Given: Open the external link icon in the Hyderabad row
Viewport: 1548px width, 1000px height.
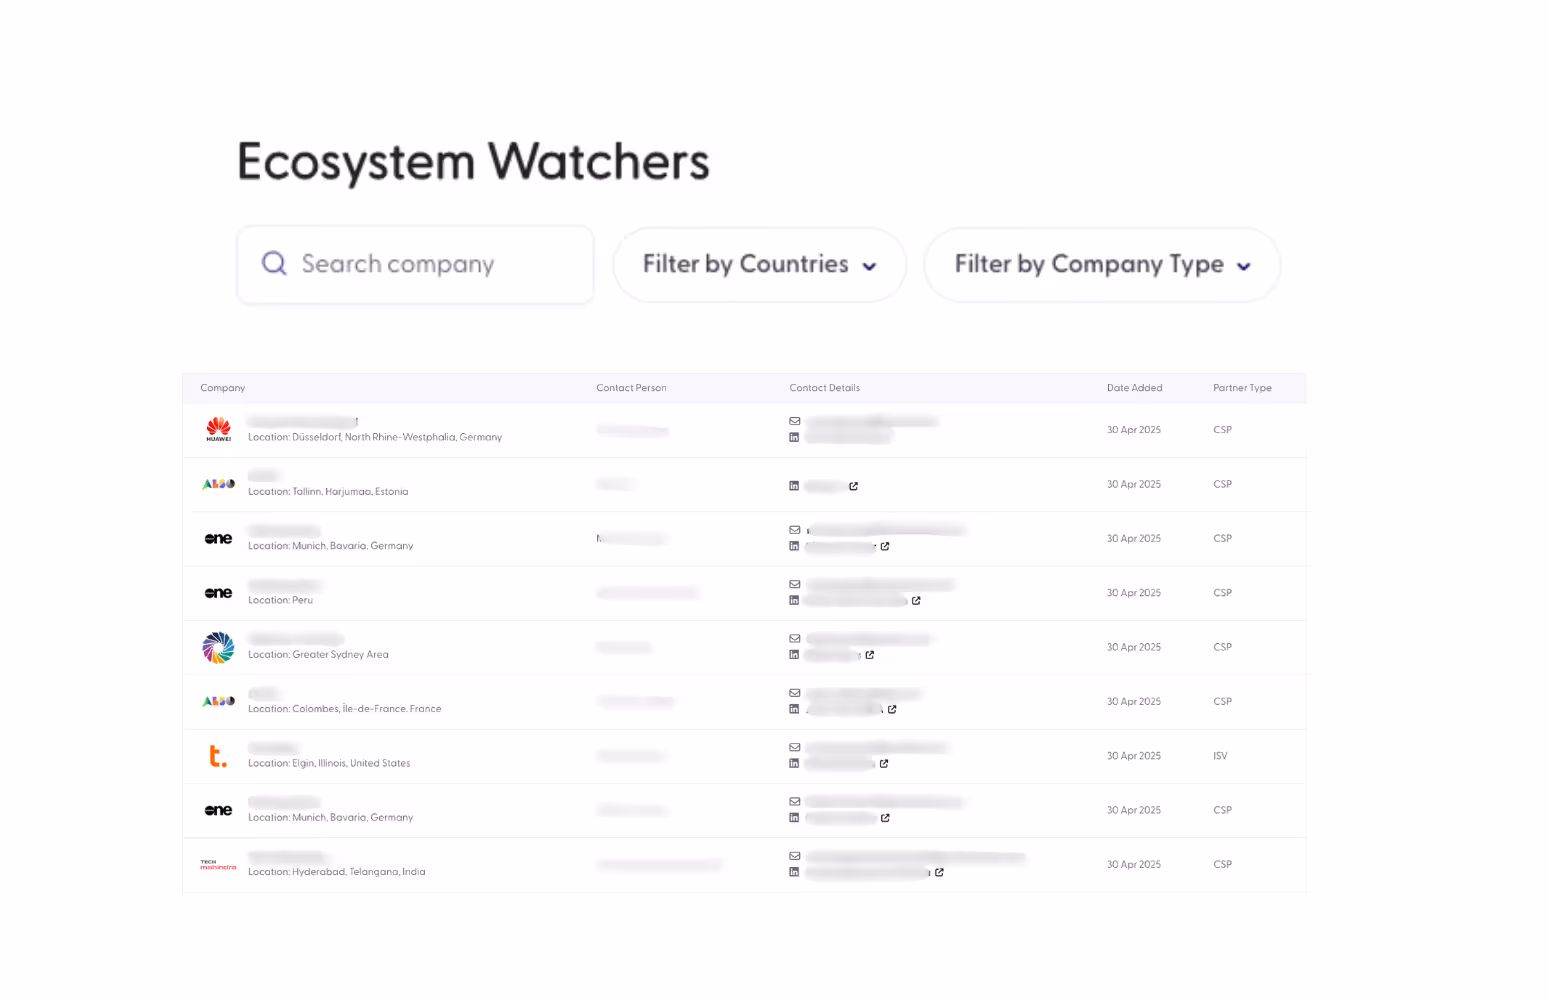Looking at the screenshot, I should click(x=939, y=872).
